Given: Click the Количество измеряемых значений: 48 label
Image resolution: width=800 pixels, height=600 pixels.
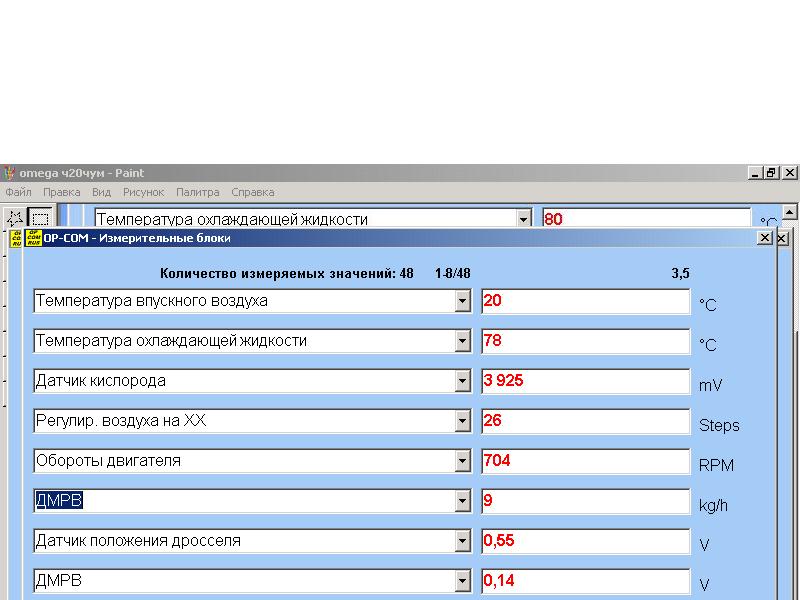Looking at the screenshot, I should tap(287, 273).
